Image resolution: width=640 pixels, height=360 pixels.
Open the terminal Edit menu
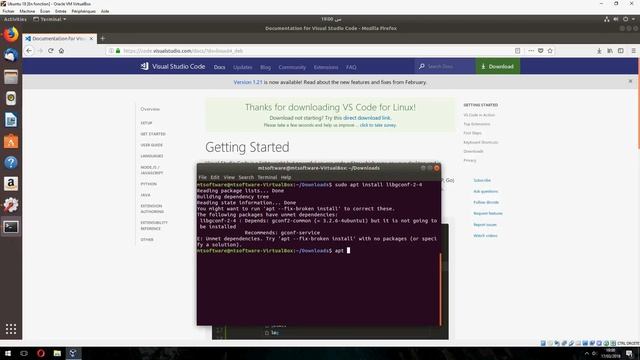coord(215,177)
